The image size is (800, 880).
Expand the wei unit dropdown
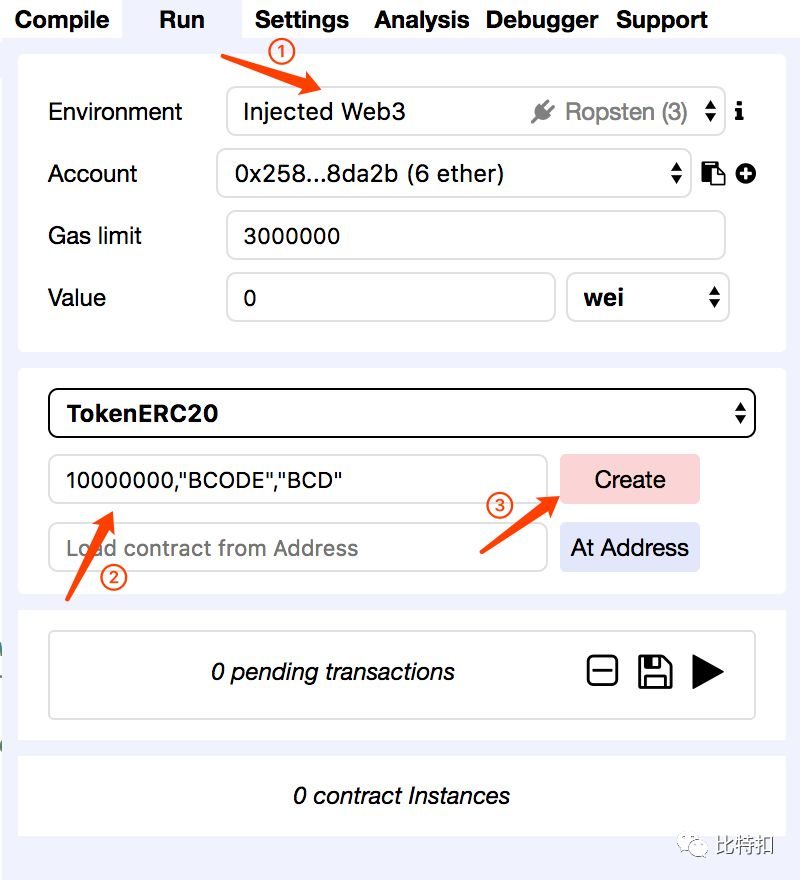pos(648,297)
